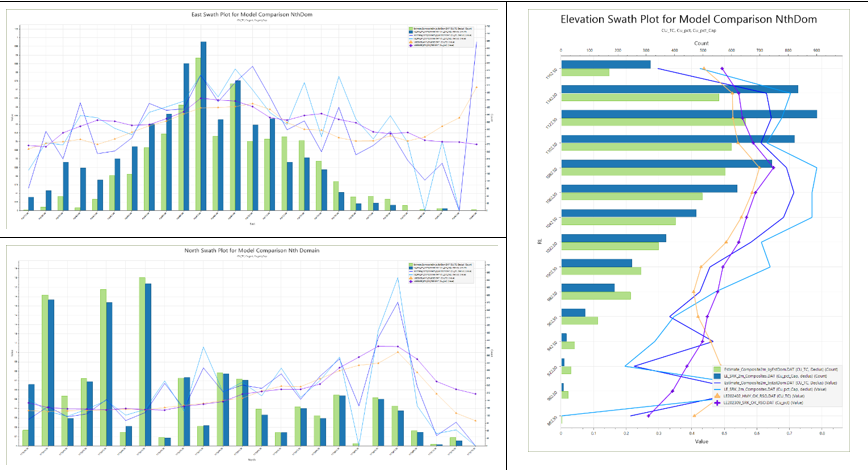The image size is (868, 470).
Task: Click the orange triangle legend marker in Elevation plot
Action: [717, 397]
